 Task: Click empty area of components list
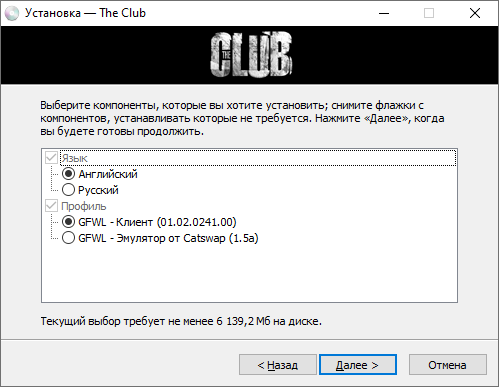pyautogui.click(x=249, y=273)
